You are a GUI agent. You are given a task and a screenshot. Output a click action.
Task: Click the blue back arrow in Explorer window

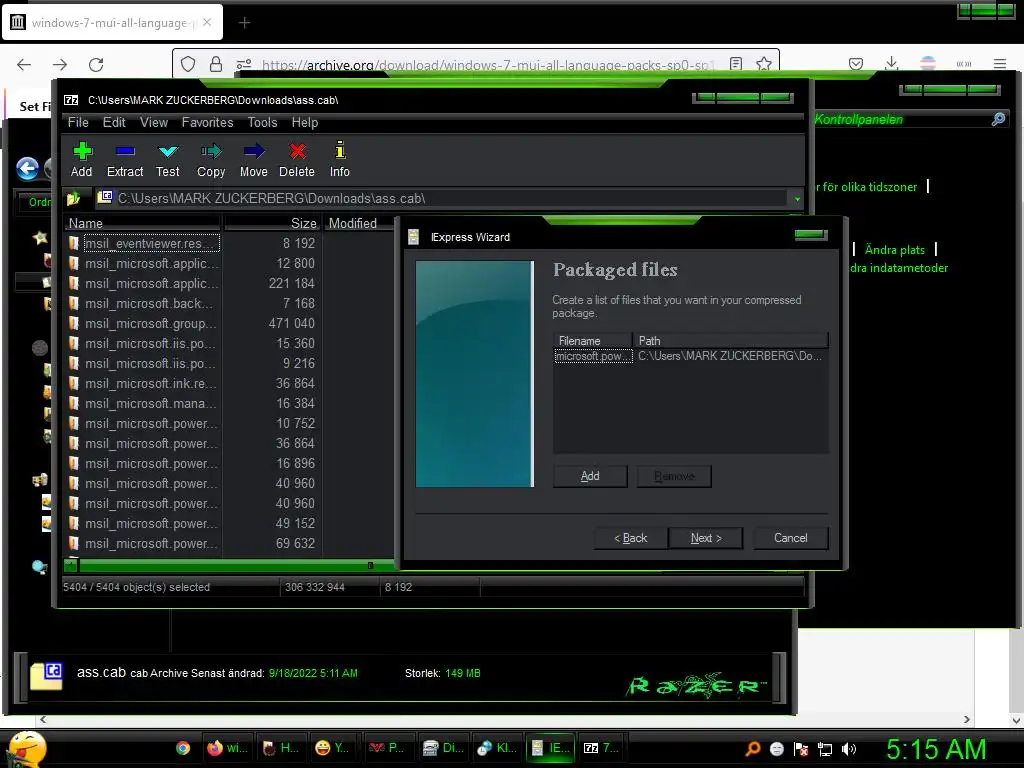click(27, 168)
